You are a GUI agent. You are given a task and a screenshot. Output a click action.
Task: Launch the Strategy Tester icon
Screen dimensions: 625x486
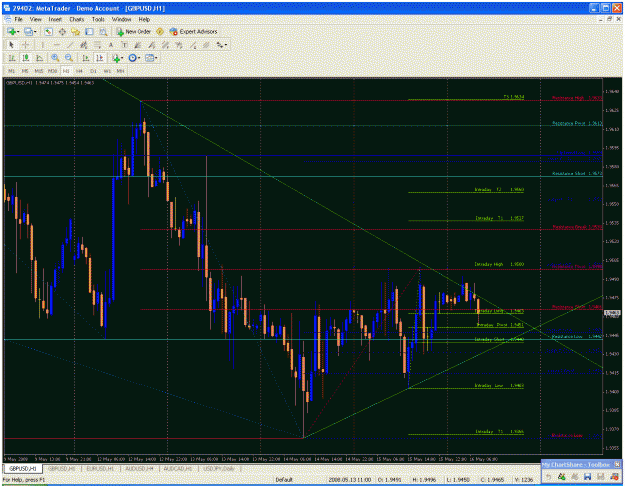[x=103, y=31]
